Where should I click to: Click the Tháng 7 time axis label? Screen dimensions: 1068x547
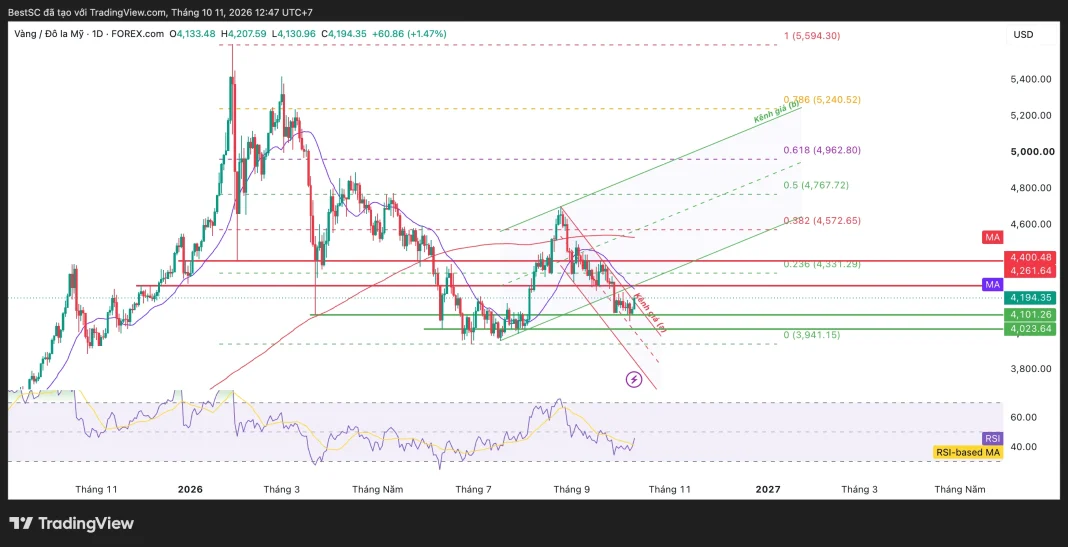point(473,489)
